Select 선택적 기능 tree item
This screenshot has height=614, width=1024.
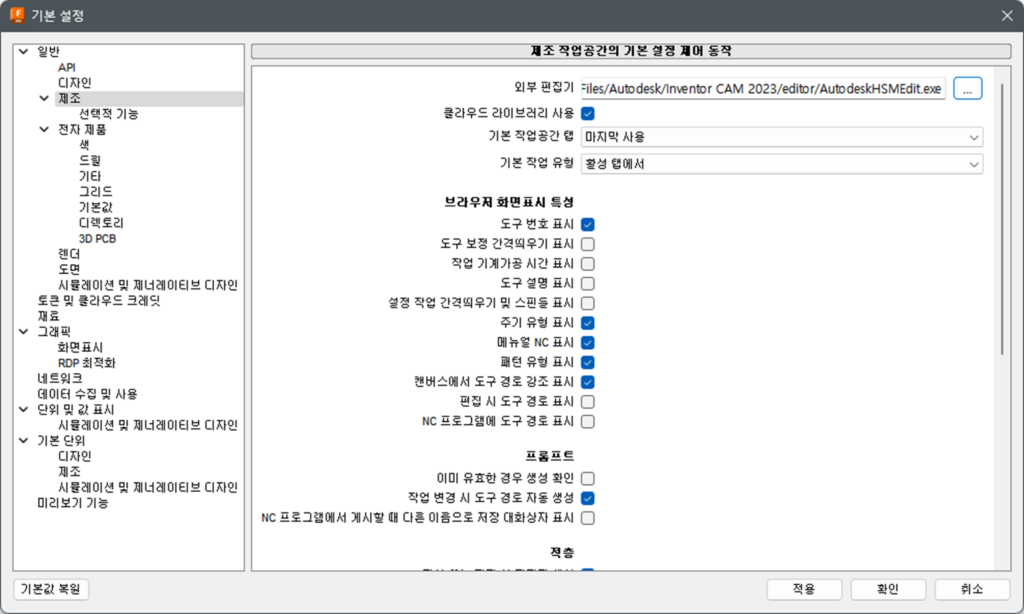coord(108,114)
